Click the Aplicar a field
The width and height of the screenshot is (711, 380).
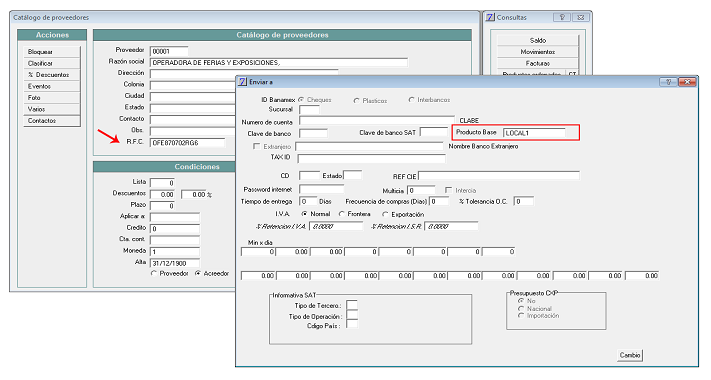[x=175, y=217]
